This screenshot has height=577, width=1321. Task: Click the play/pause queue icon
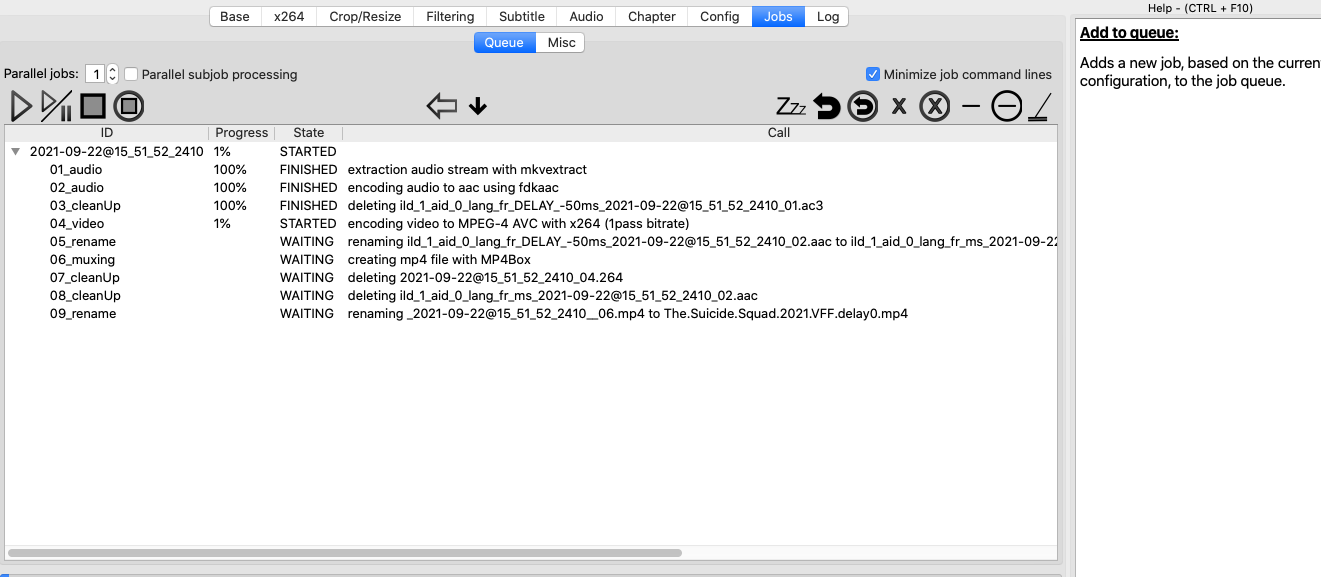coord(56,105)
